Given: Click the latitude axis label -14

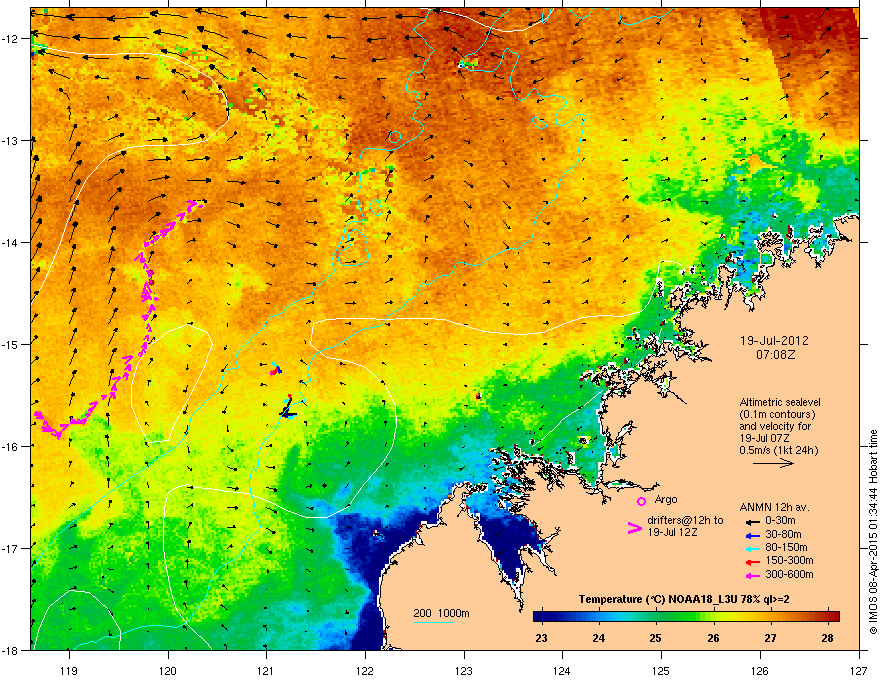Looking at the screenshot, I should 10,242.
